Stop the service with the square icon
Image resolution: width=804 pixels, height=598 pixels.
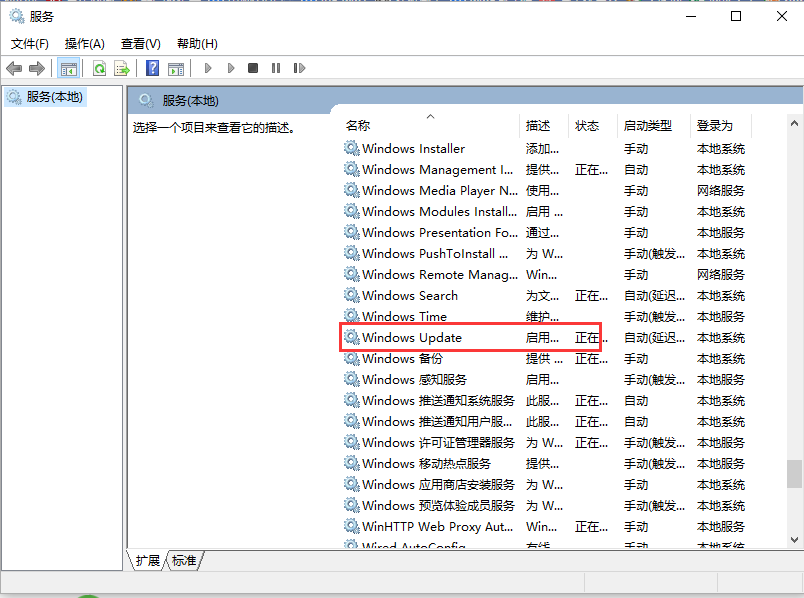tap(253, 68)
